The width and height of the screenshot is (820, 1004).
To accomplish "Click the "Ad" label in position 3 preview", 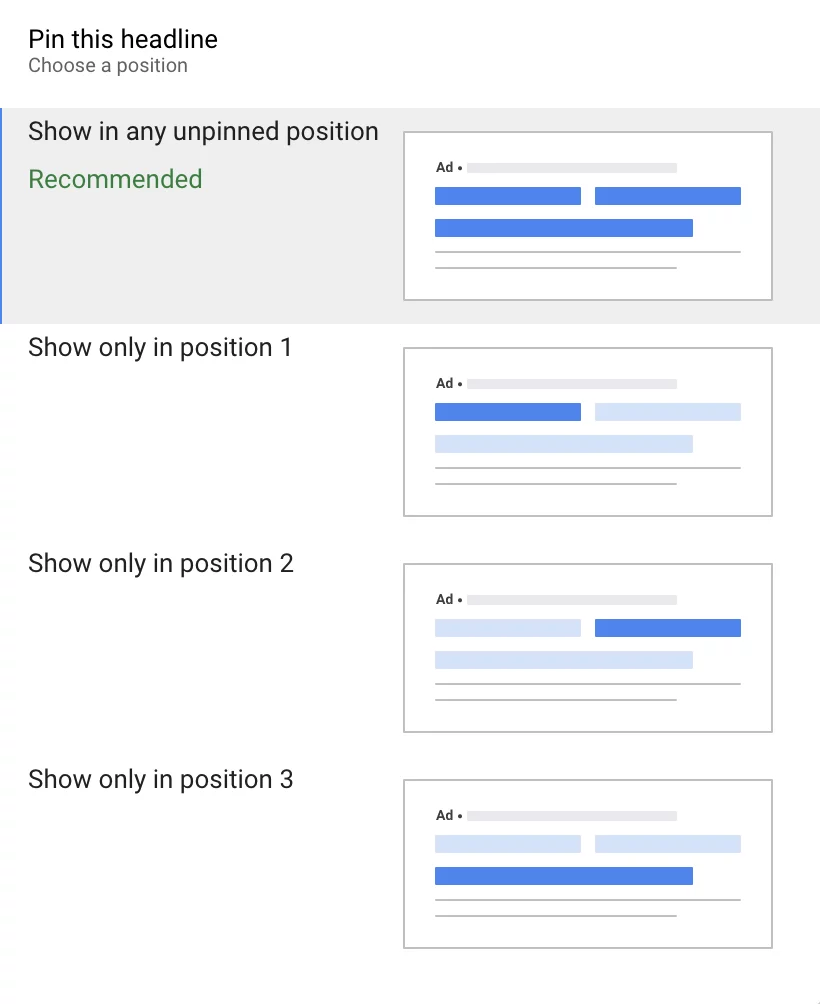I will point(445,816).
